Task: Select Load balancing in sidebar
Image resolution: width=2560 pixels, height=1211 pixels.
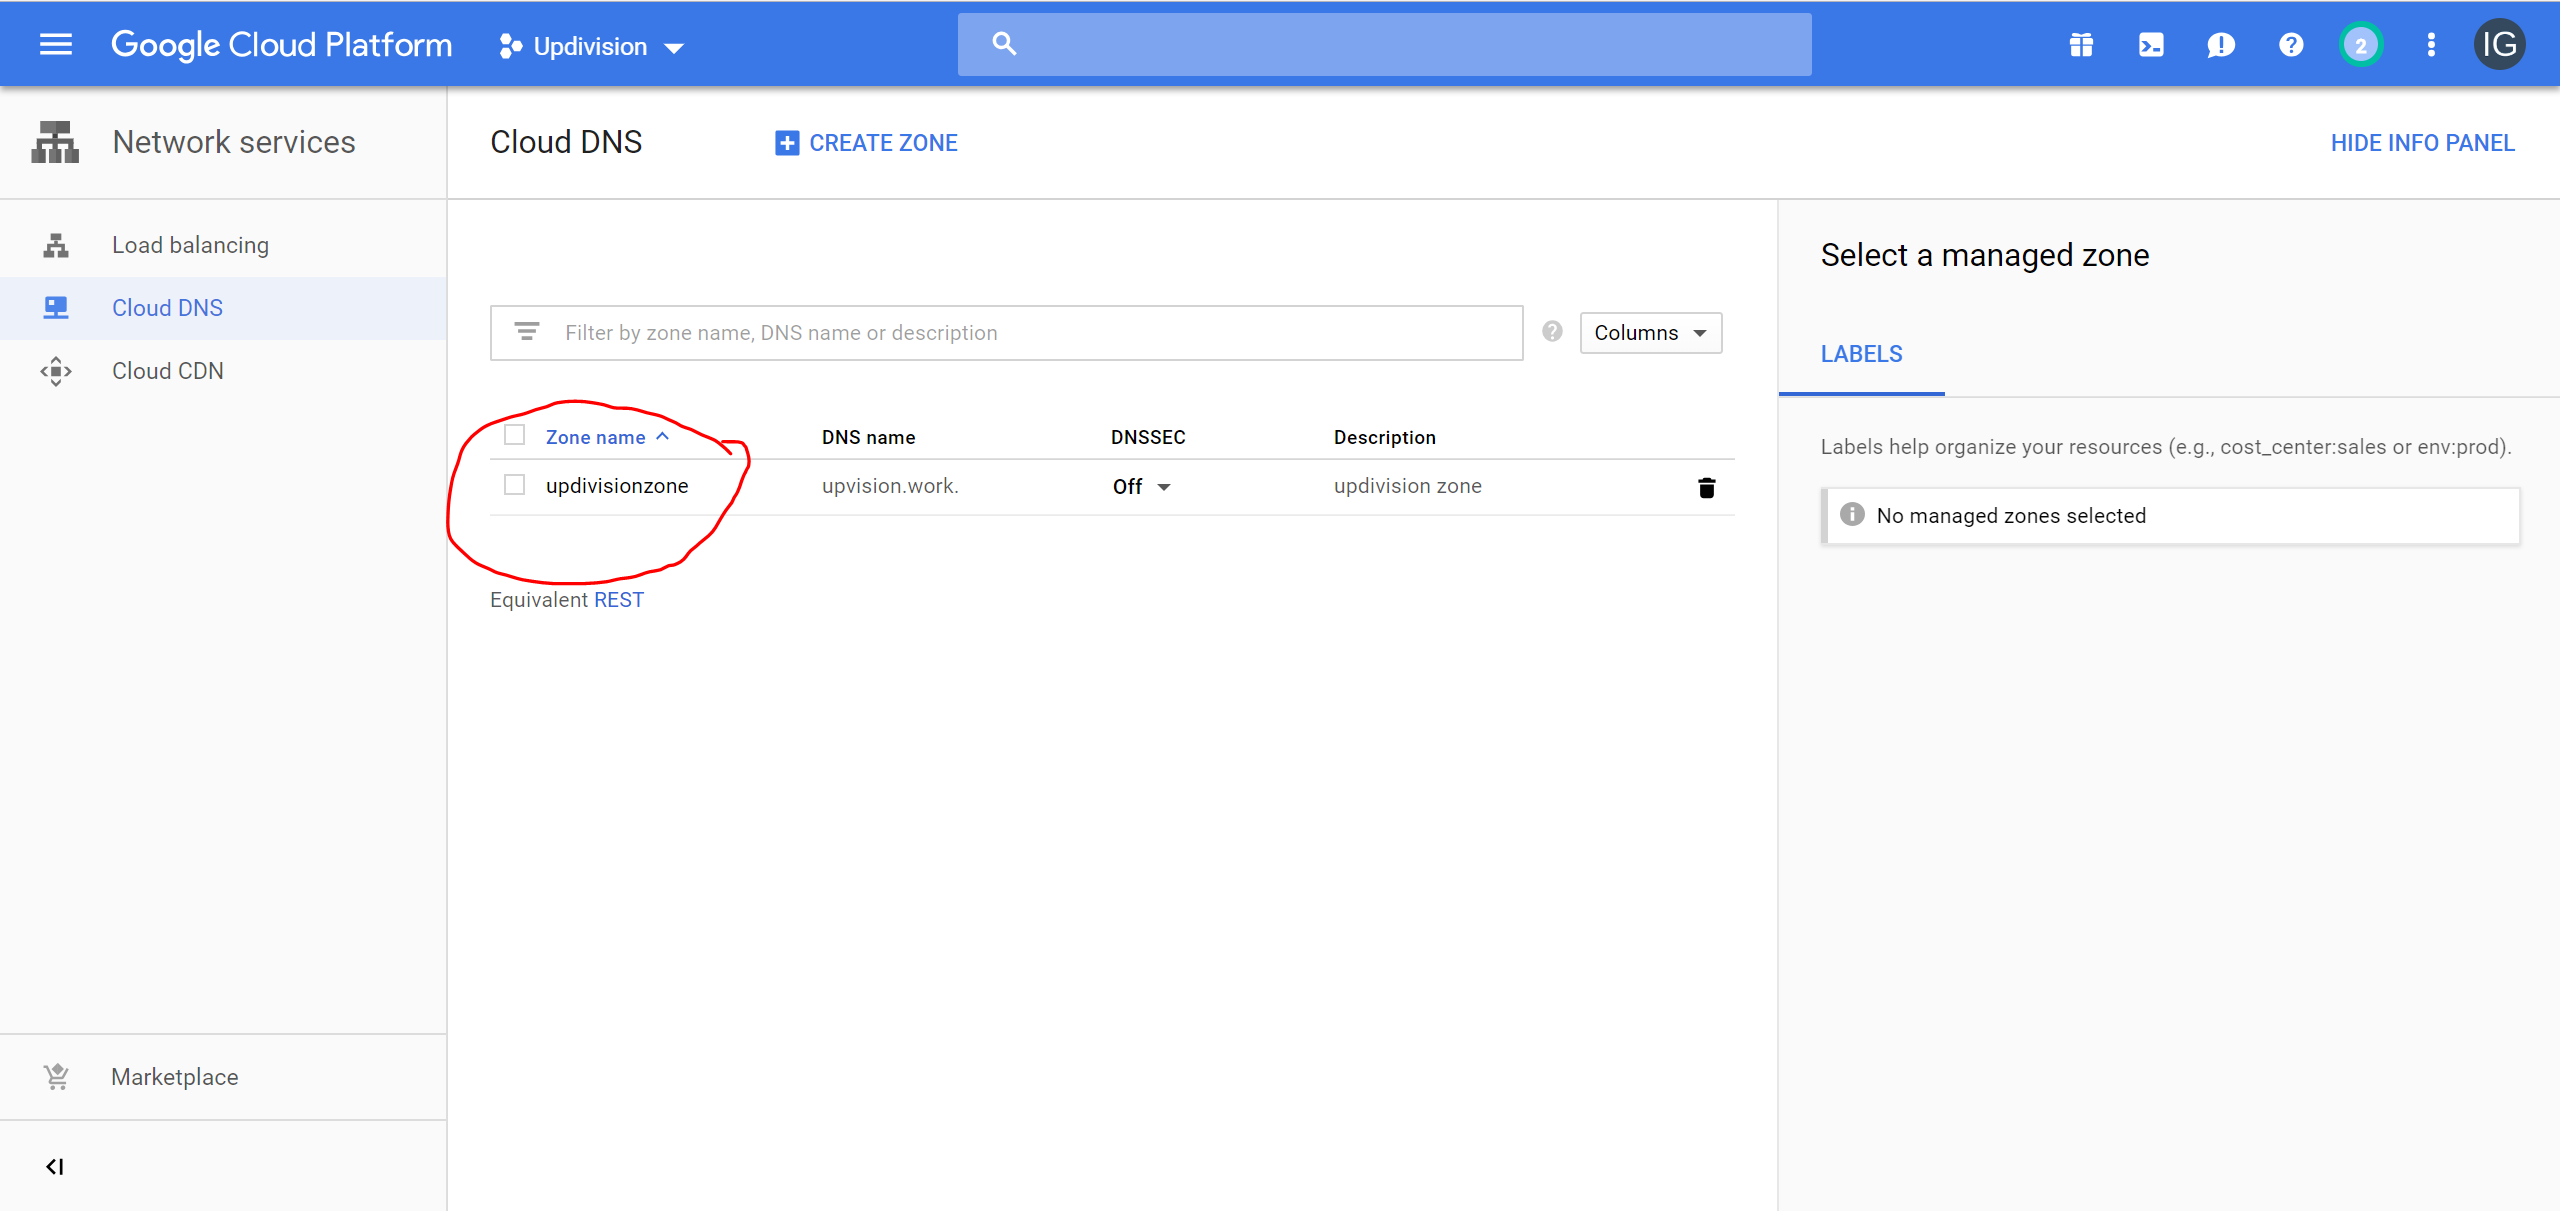Action: point(223,245)
